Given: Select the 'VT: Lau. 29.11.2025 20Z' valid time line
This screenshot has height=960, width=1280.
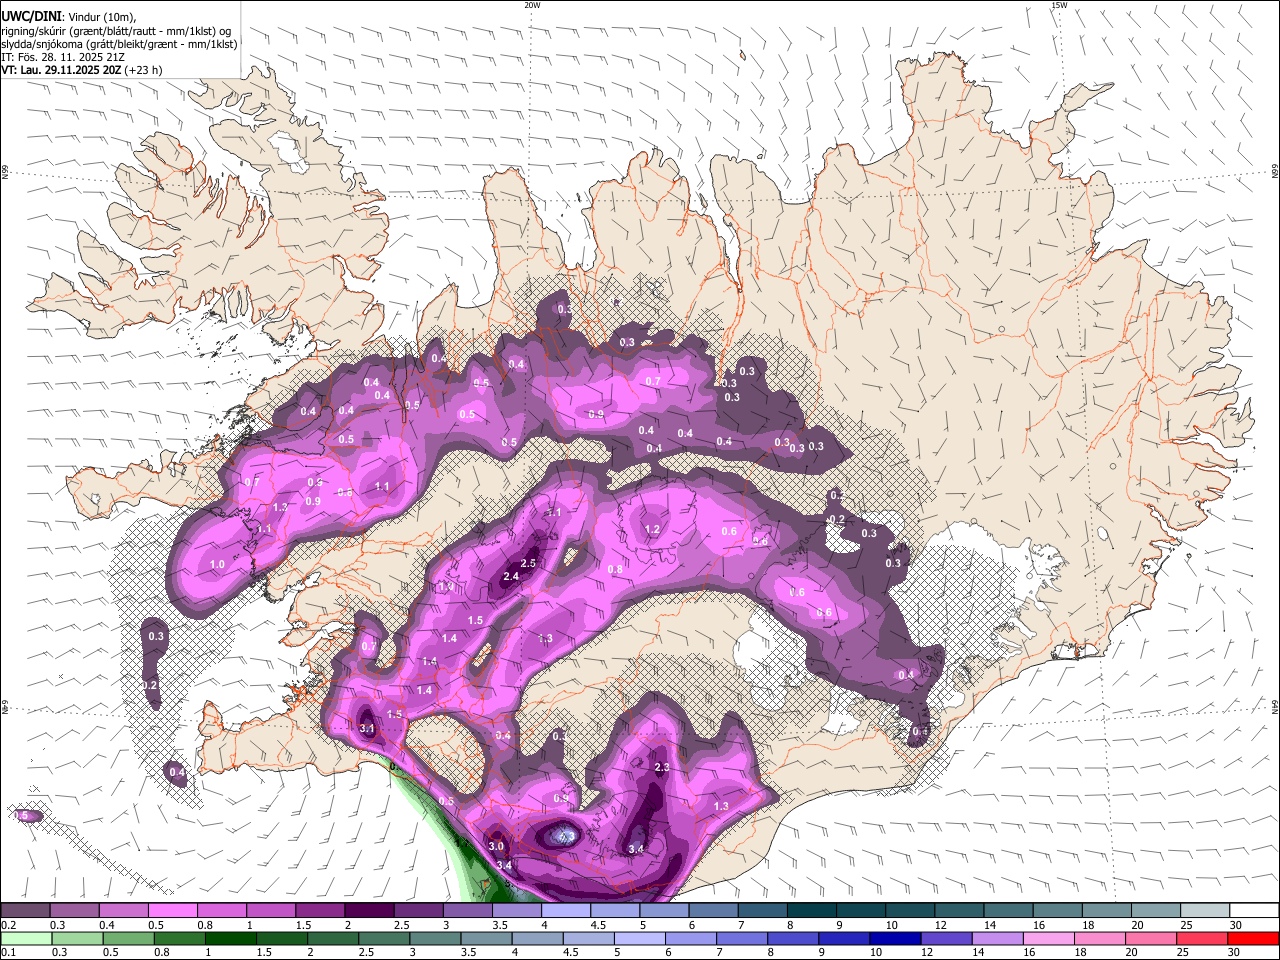Looking at the screenshot, I should coord(61,70).
